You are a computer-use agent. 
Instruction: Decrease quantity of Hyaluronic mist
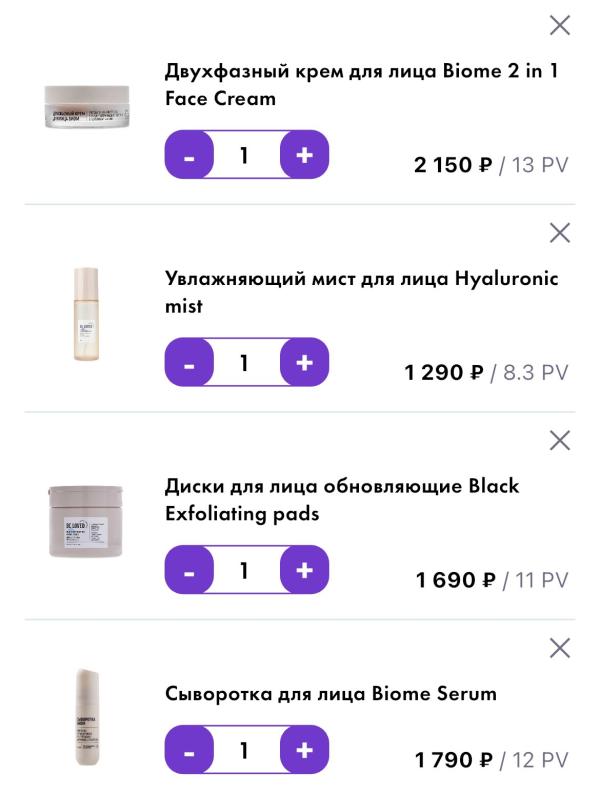(189, 363)
